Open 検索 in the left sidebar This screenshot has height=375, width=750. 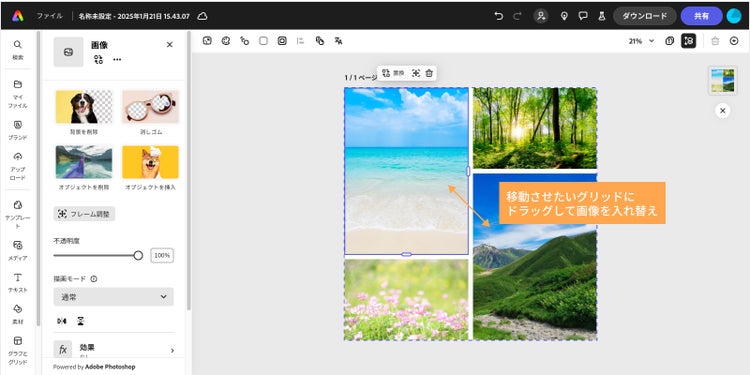(x=18, y=50)
